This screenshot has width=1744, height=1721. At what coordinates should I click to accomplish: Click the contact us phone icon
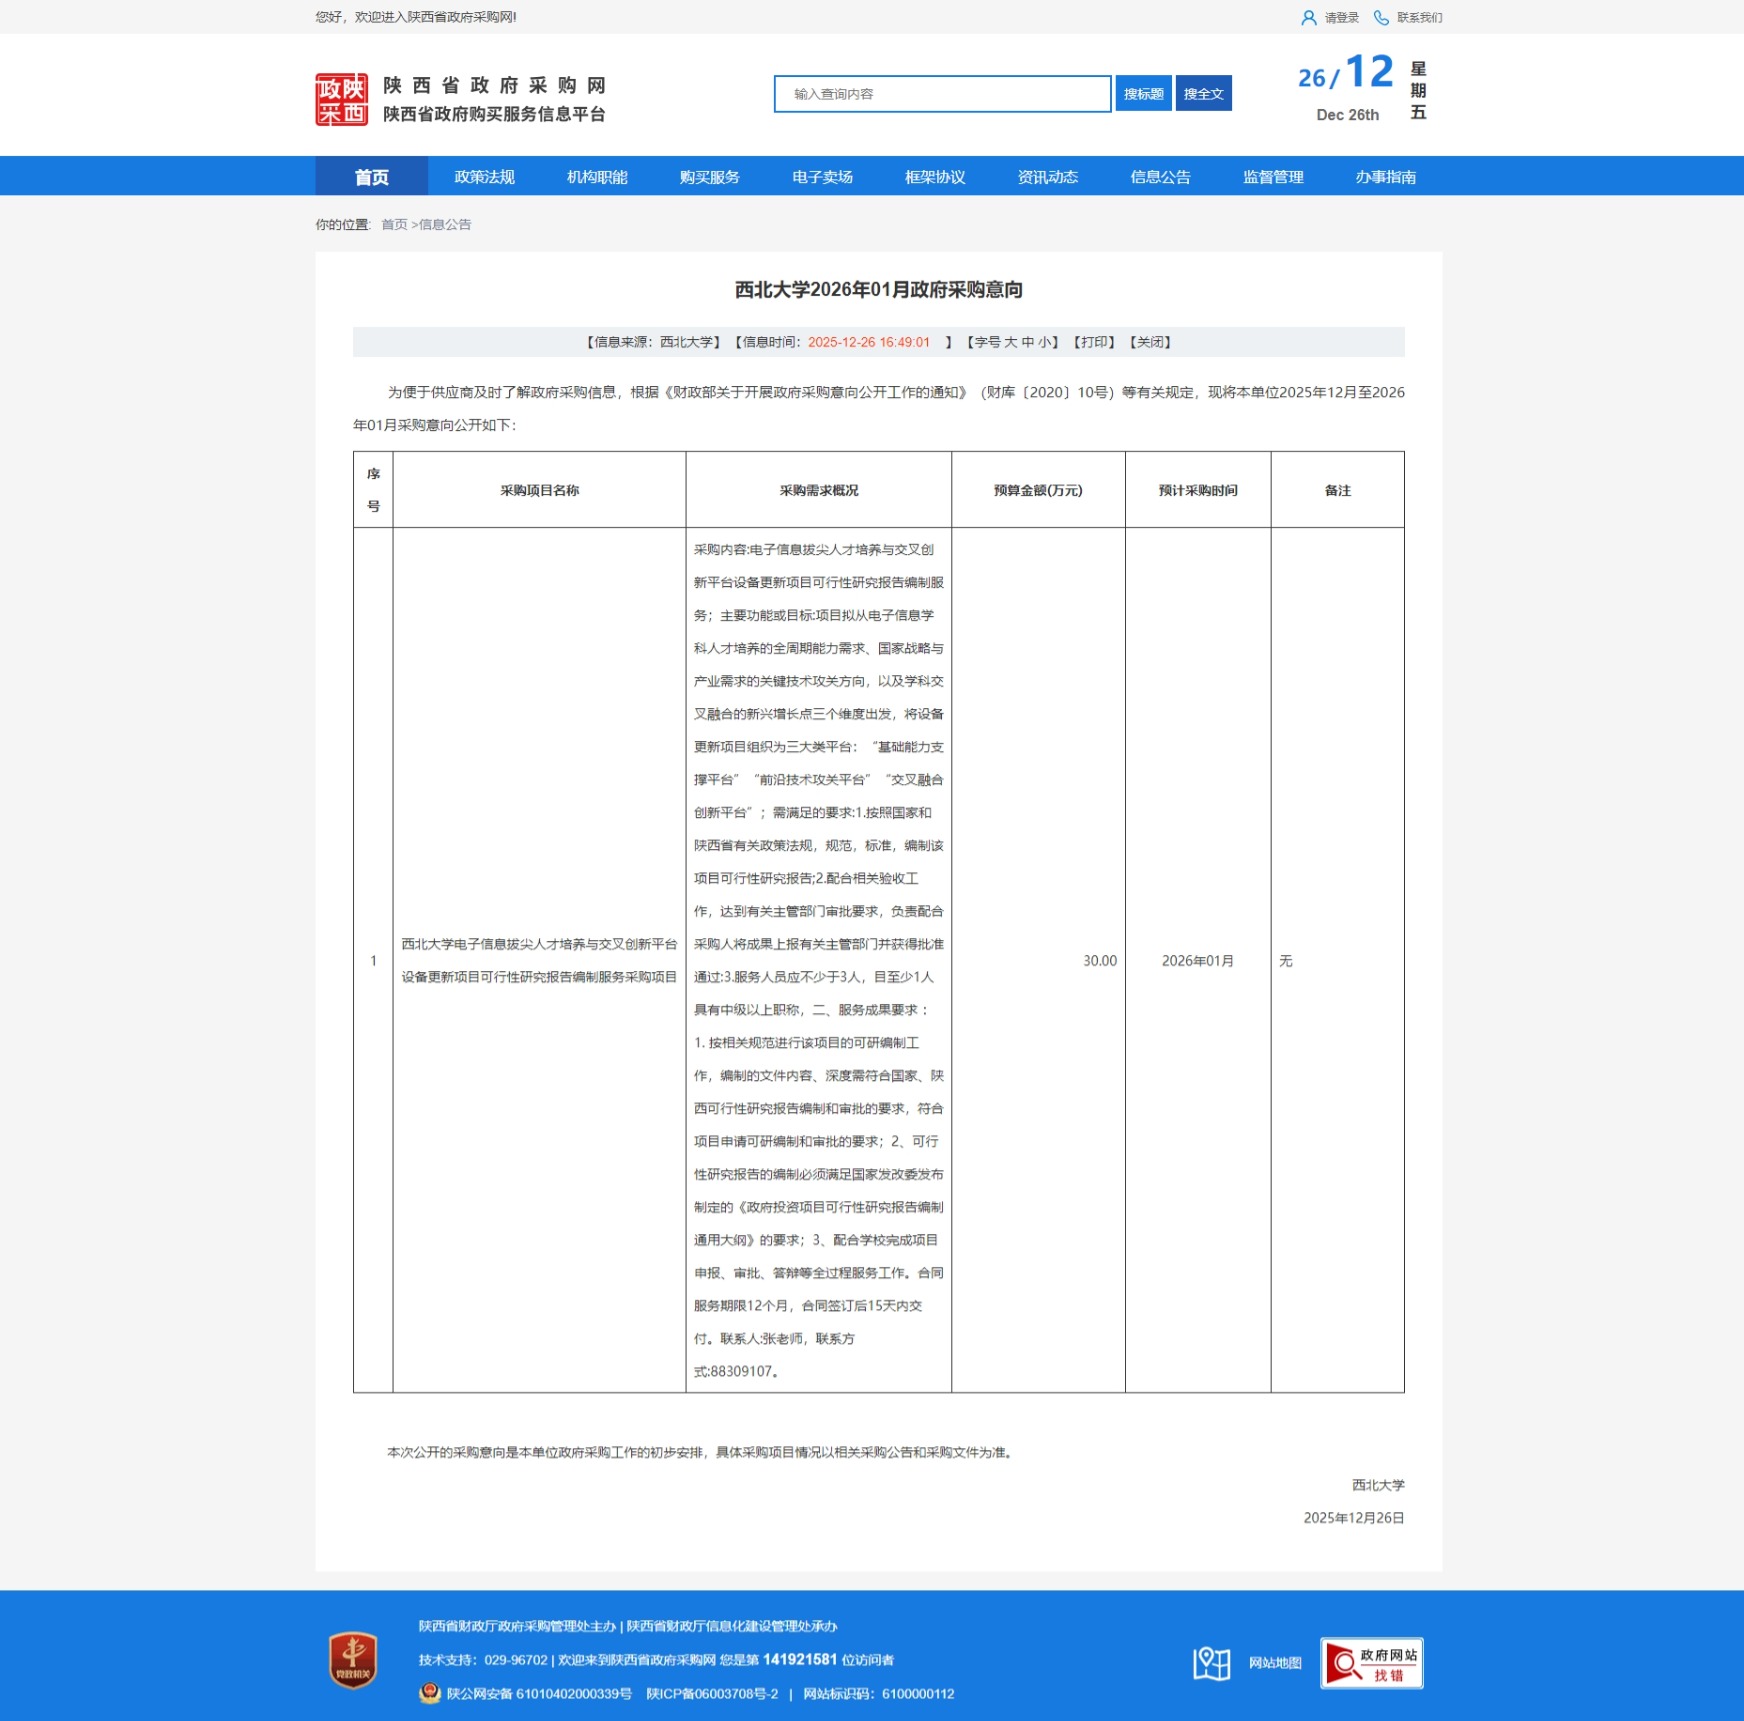coord(1381,18)
